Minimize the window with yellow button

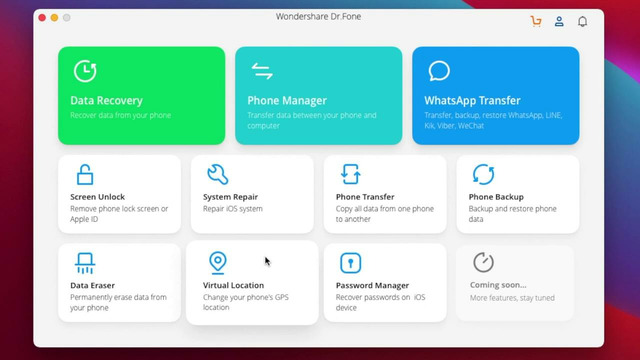[x=55, y=18]
